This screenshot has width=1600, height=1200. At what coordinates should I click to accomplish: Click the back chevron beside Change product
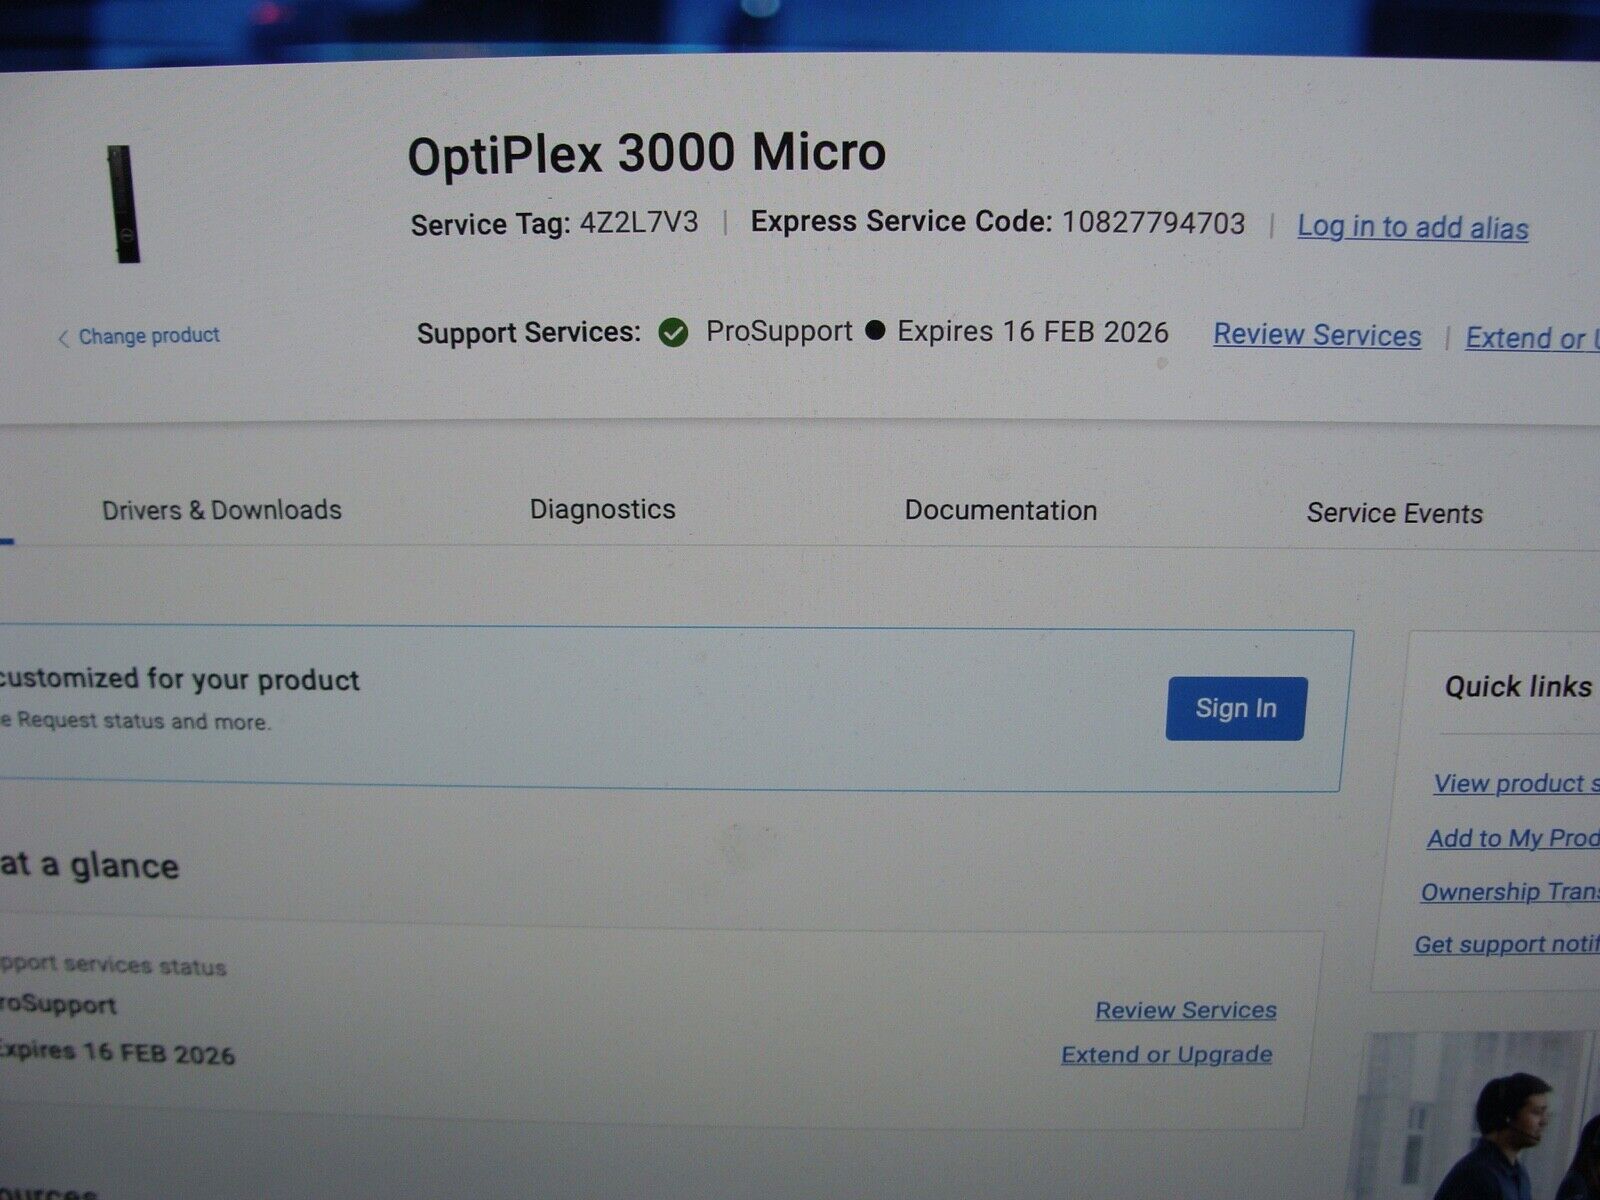tap(63, 338)
